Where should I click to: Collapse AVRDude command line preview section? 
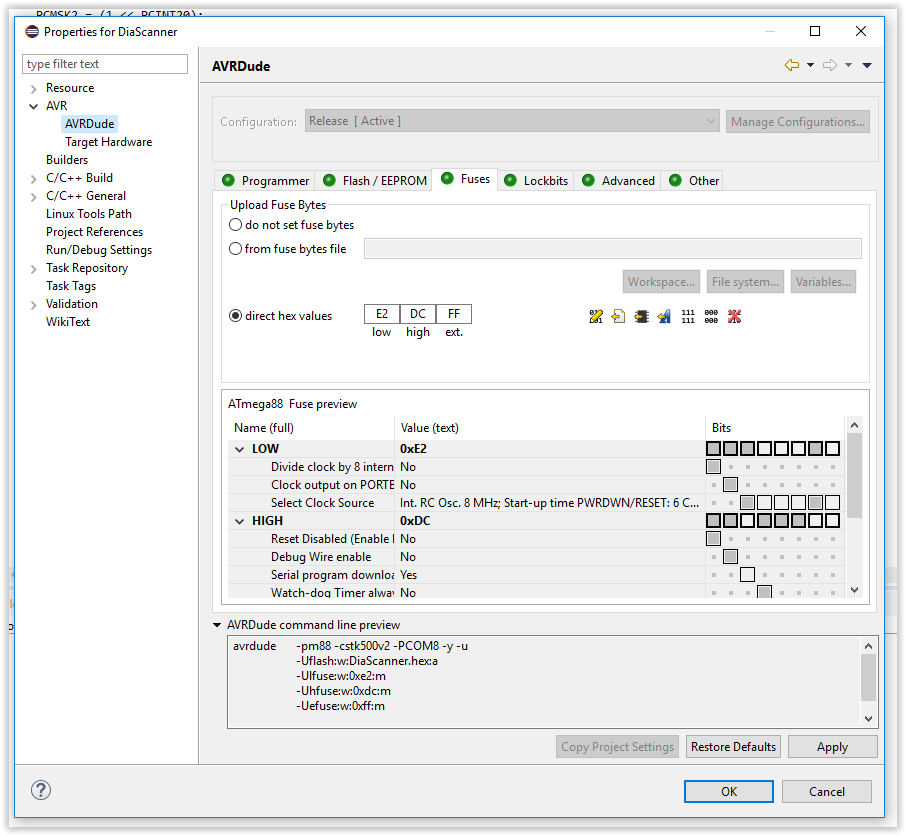pyautogui.click(x=217, y=625)
